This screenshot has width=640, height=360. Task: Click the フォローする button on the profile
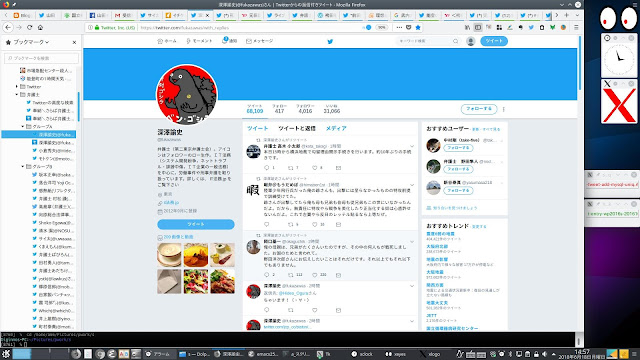coord(479,109)
